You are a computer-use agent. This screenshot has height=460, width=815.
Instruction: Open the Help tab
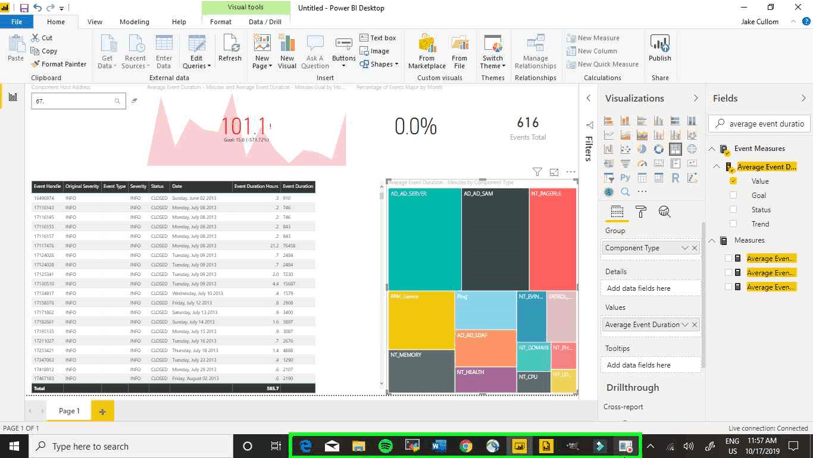(x=179, y=22)
